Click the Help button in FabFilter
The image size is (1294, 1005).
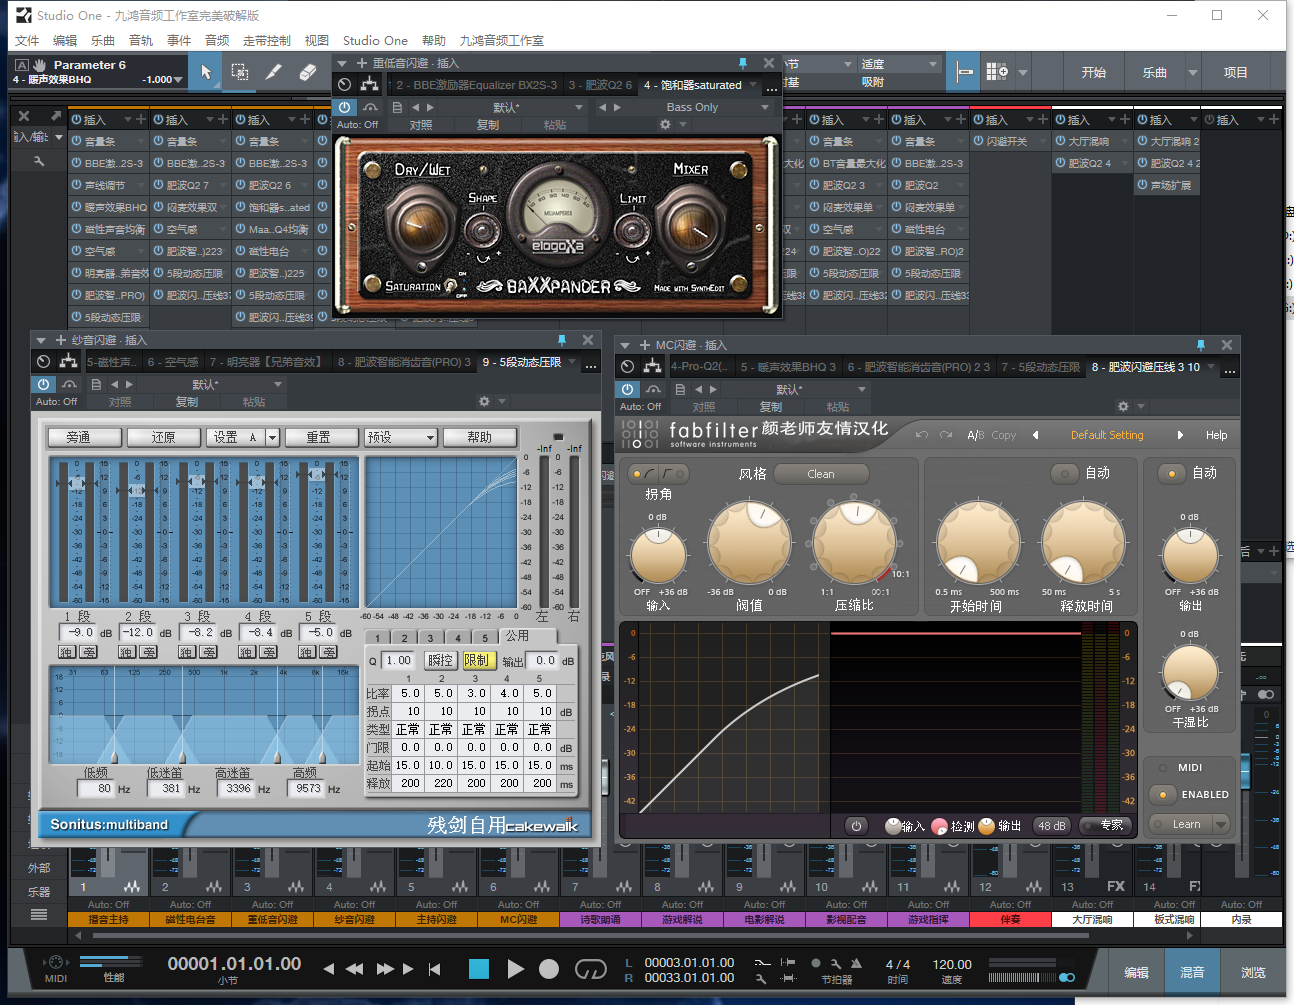click(1216, 435)
